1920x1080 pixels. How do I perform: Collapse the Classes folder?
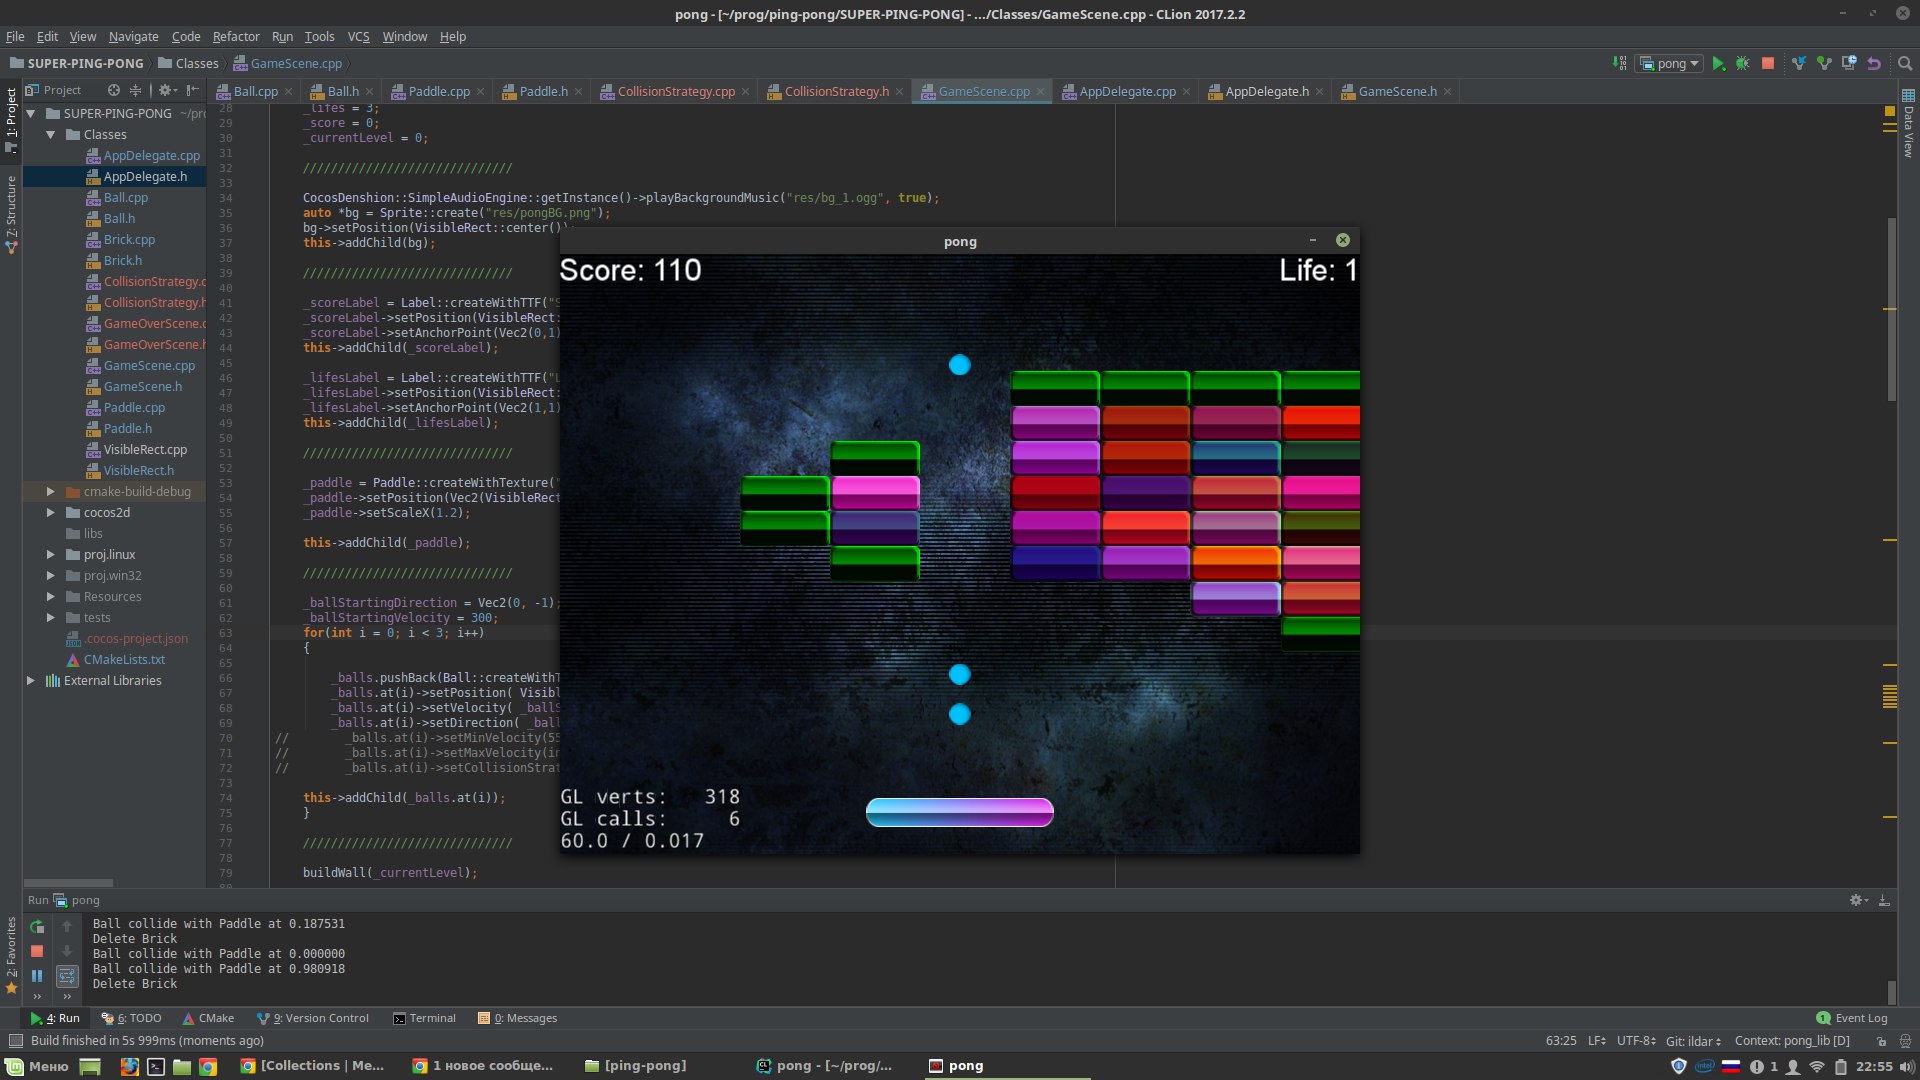[50, 134]
